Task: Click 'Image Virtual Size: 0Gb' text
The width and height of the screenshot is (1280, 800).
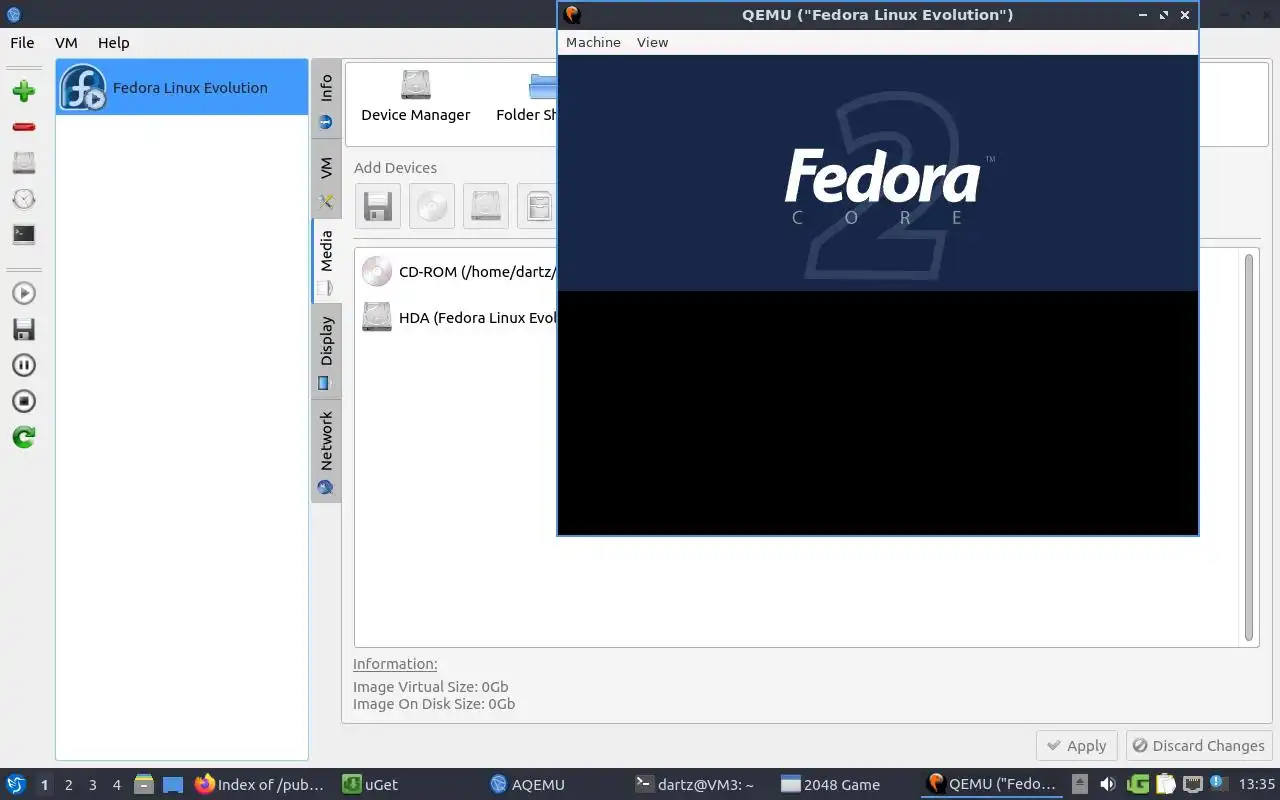Action: [431, 687]
